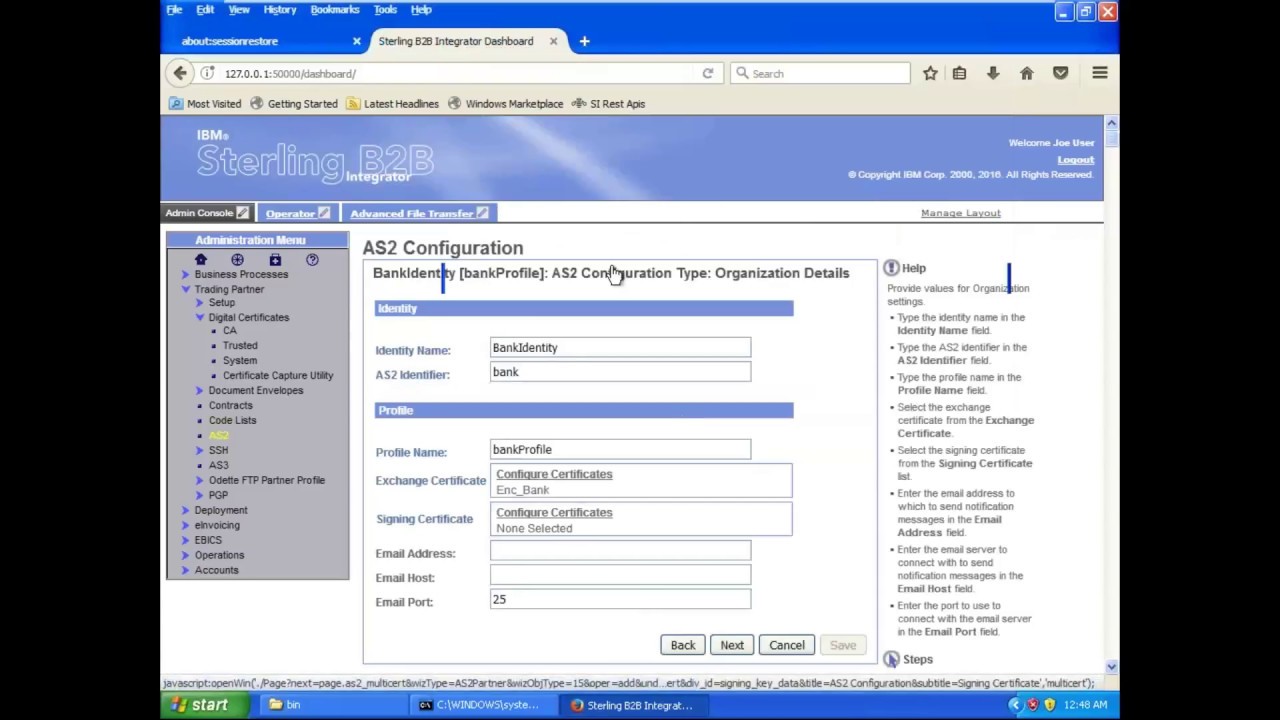Expand the PGP submenu
The width and height of the screenshot is (1280, 720).
coord(199,495)
